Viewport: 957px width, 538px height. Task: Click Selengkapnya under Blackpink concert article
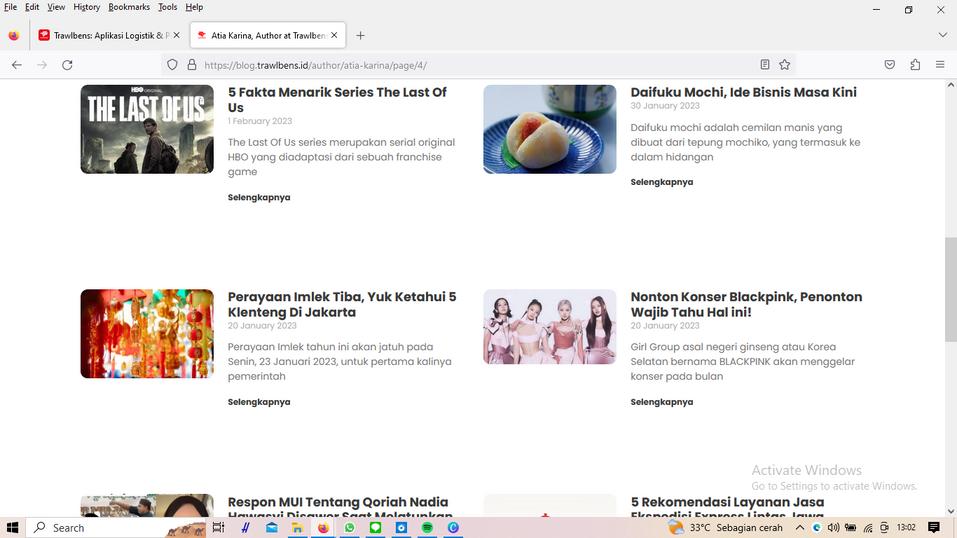(x=662, y=402)
